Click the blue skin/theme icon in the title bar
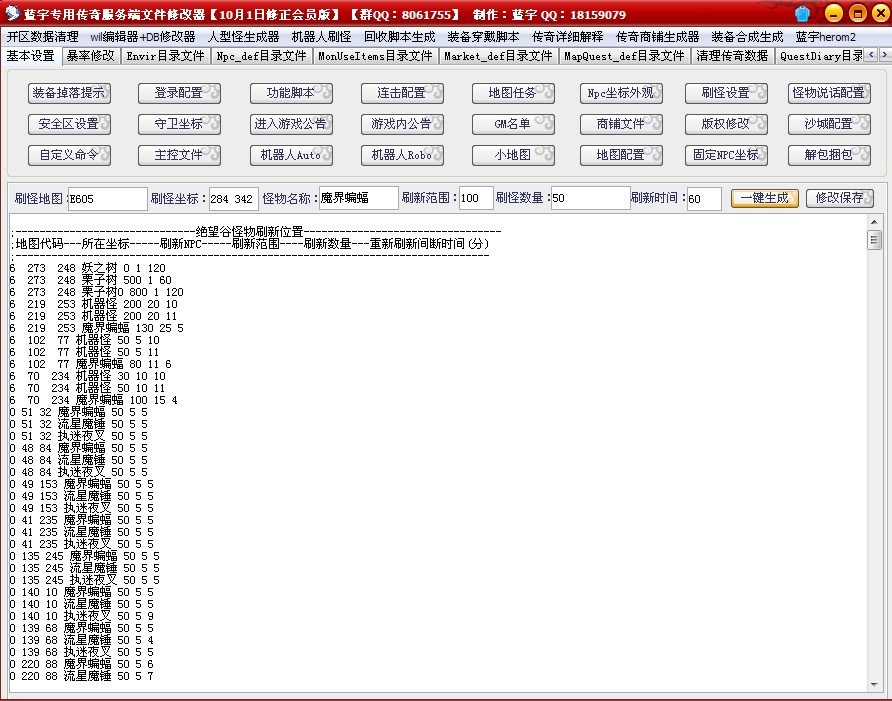 (x=800, y=14)
